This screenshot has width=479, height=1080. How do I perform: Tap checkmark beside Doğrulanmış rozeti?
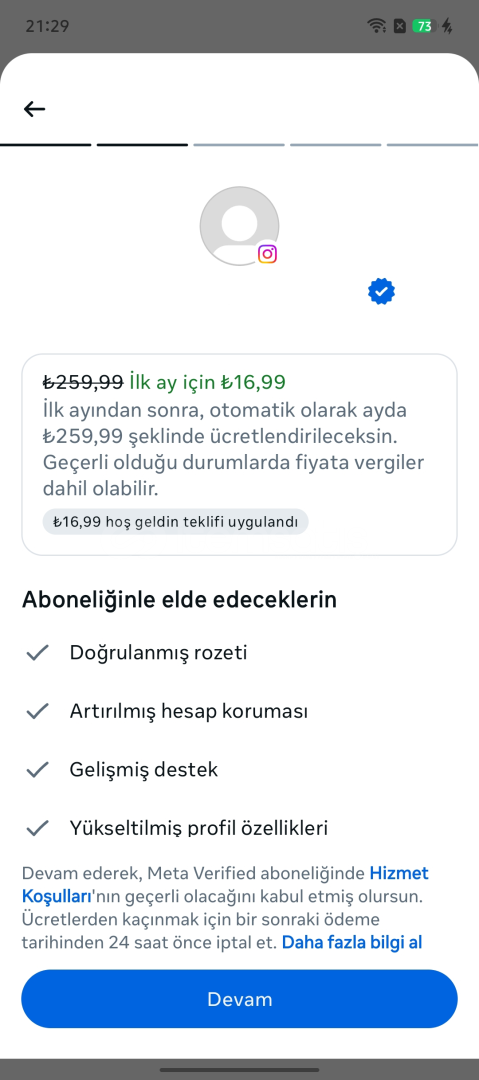tap(37, 652)
